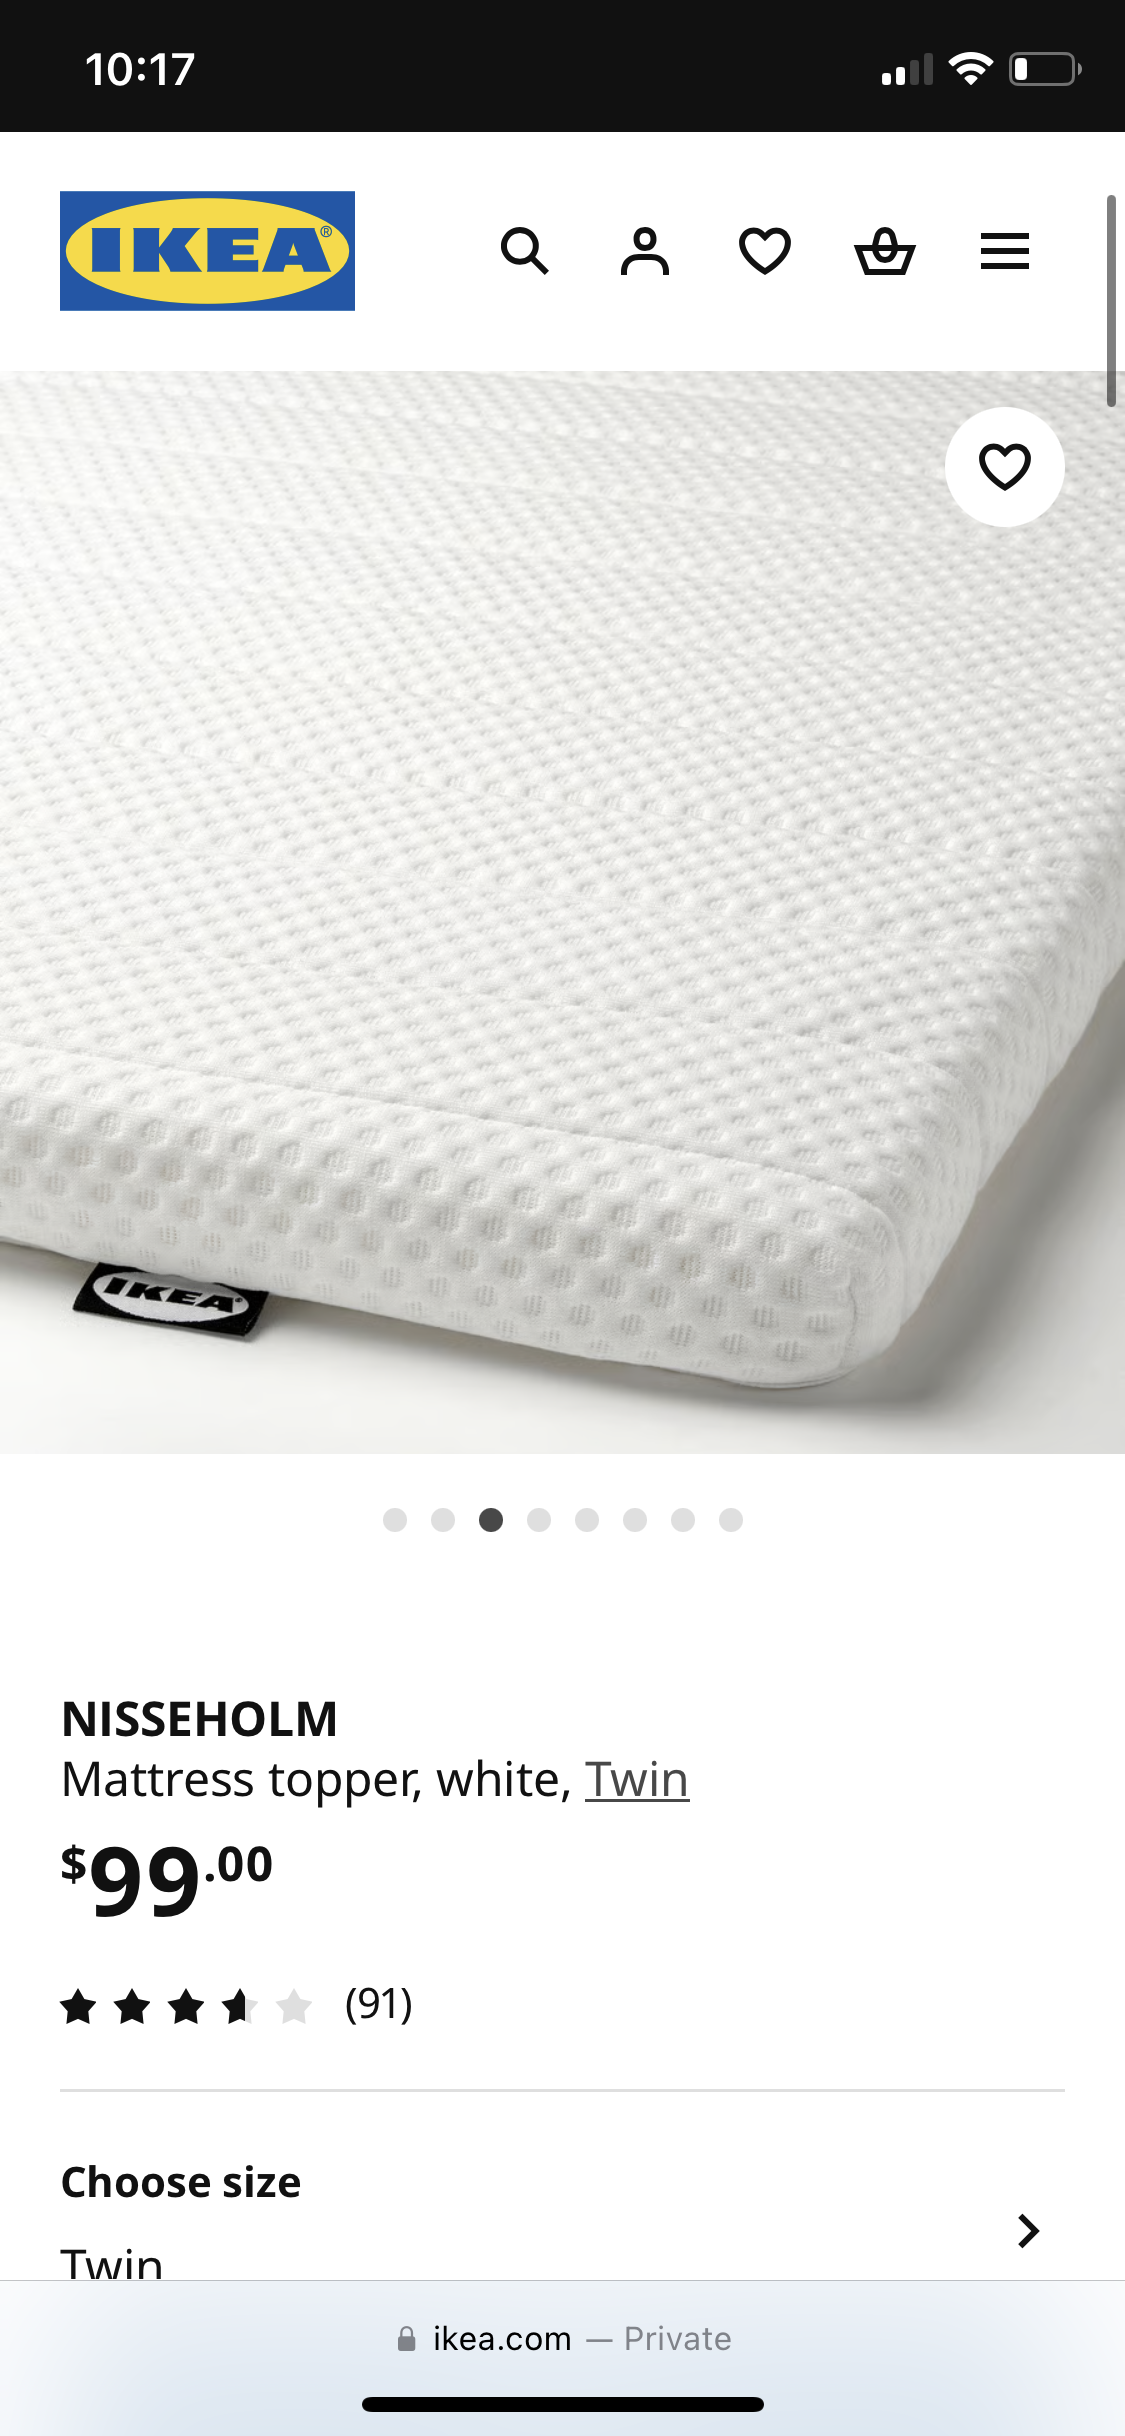The height and width of the screenshot is (2436, 1125).
Task: Tap the Twin size link in title
Action: [637, 1780]
